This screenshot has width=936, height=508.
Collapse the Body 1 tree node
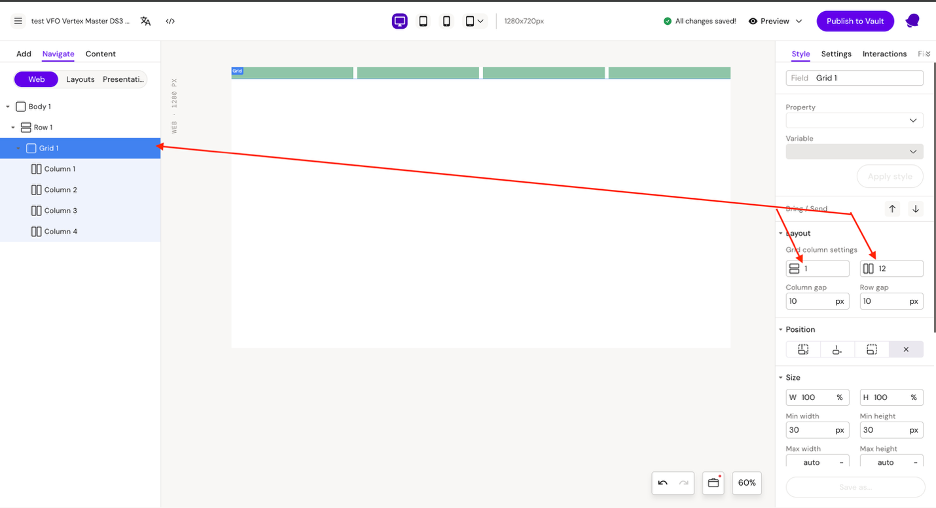tap(8, 107)
